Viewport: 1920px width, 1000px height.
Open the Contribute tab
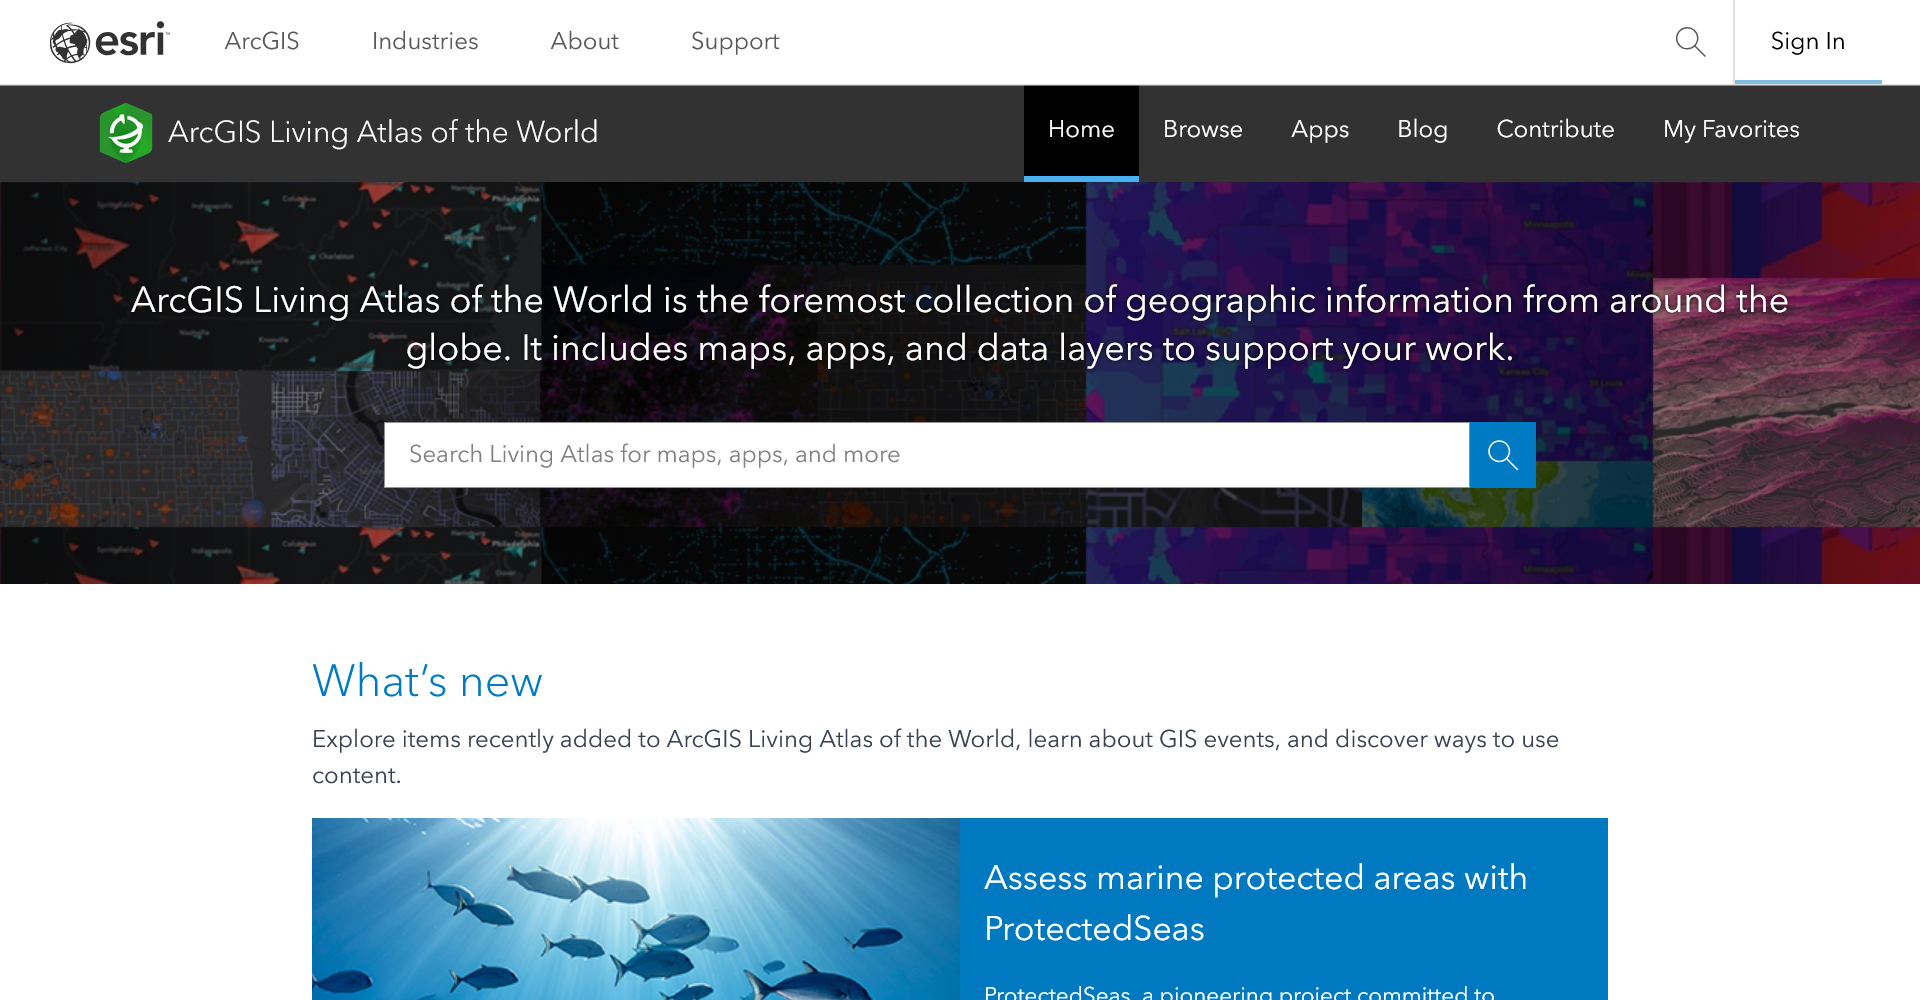click(x=1555, y=130)
